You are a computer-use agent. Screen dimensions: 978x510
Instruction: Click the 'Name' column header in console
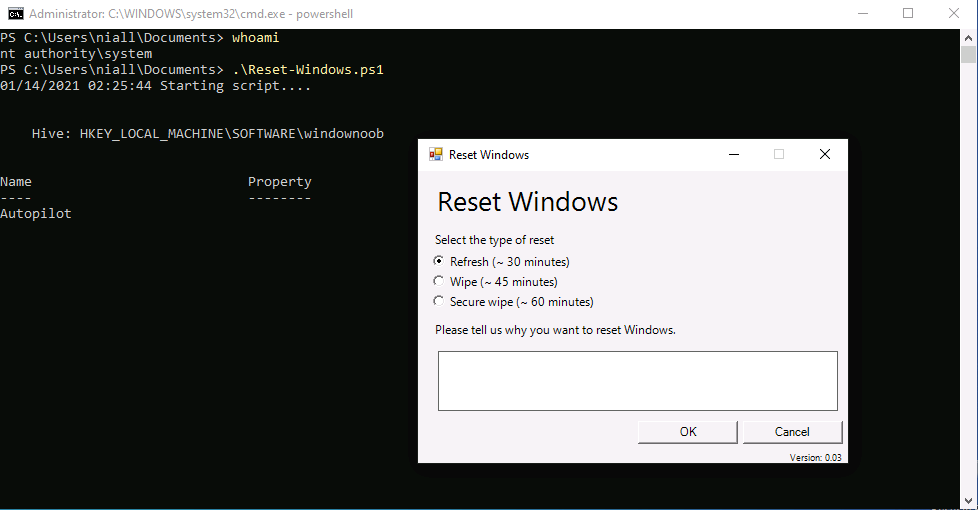(x=16, y=181)
